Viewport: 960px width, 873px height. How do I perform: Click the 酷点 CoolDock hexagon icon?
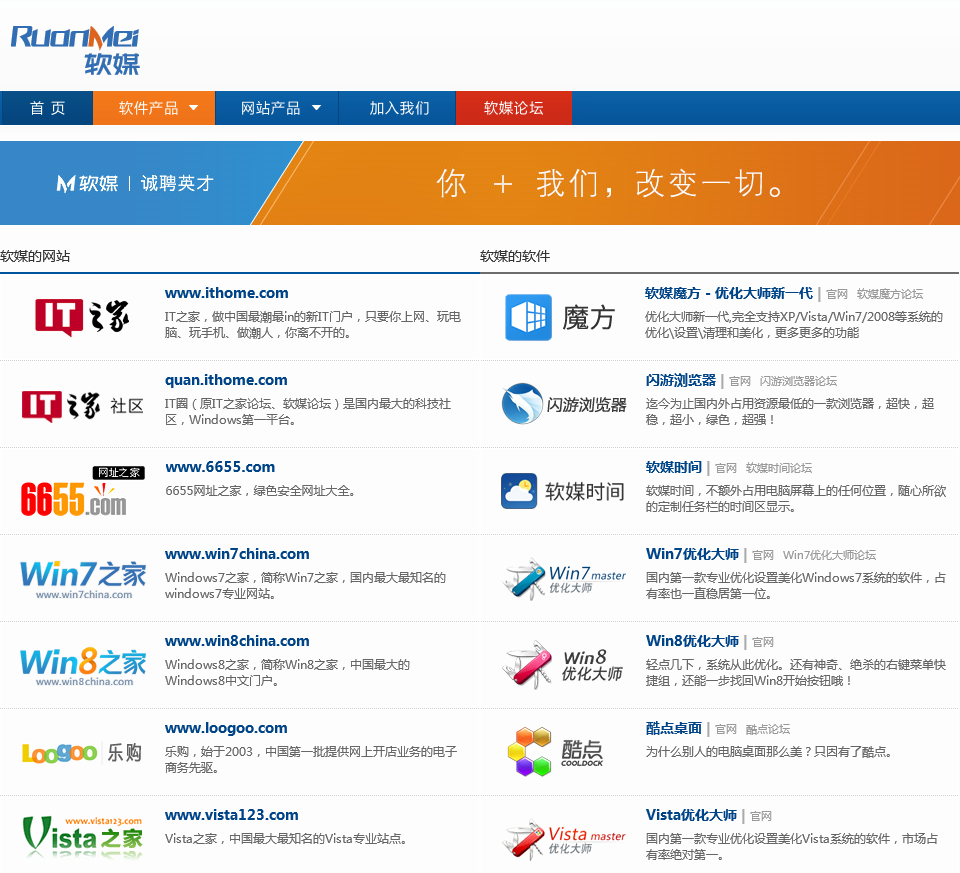tap(530, 752)
